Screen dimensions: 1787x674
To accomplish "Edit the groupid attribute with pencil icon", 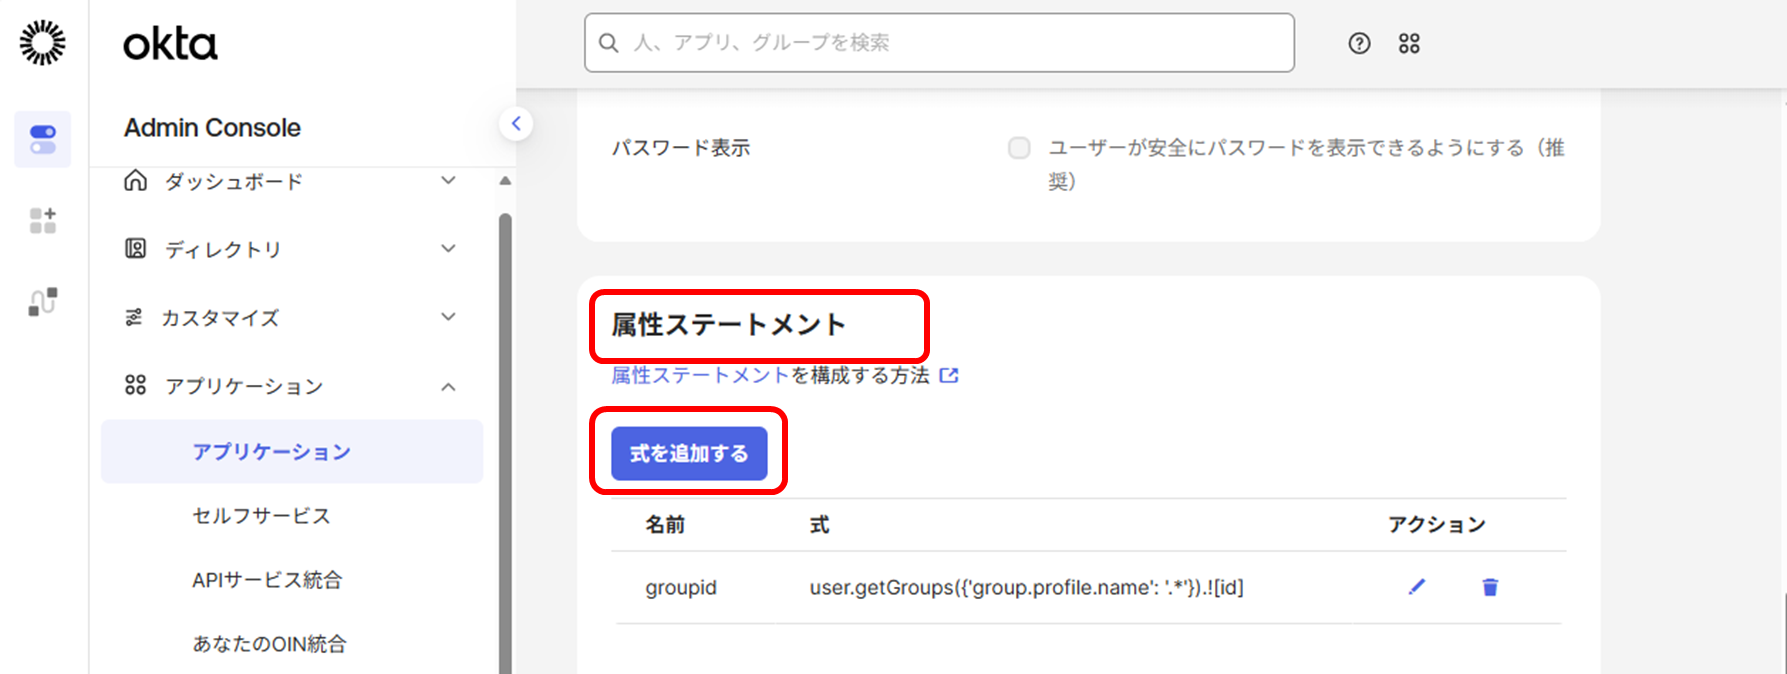I will point(1417,587).
